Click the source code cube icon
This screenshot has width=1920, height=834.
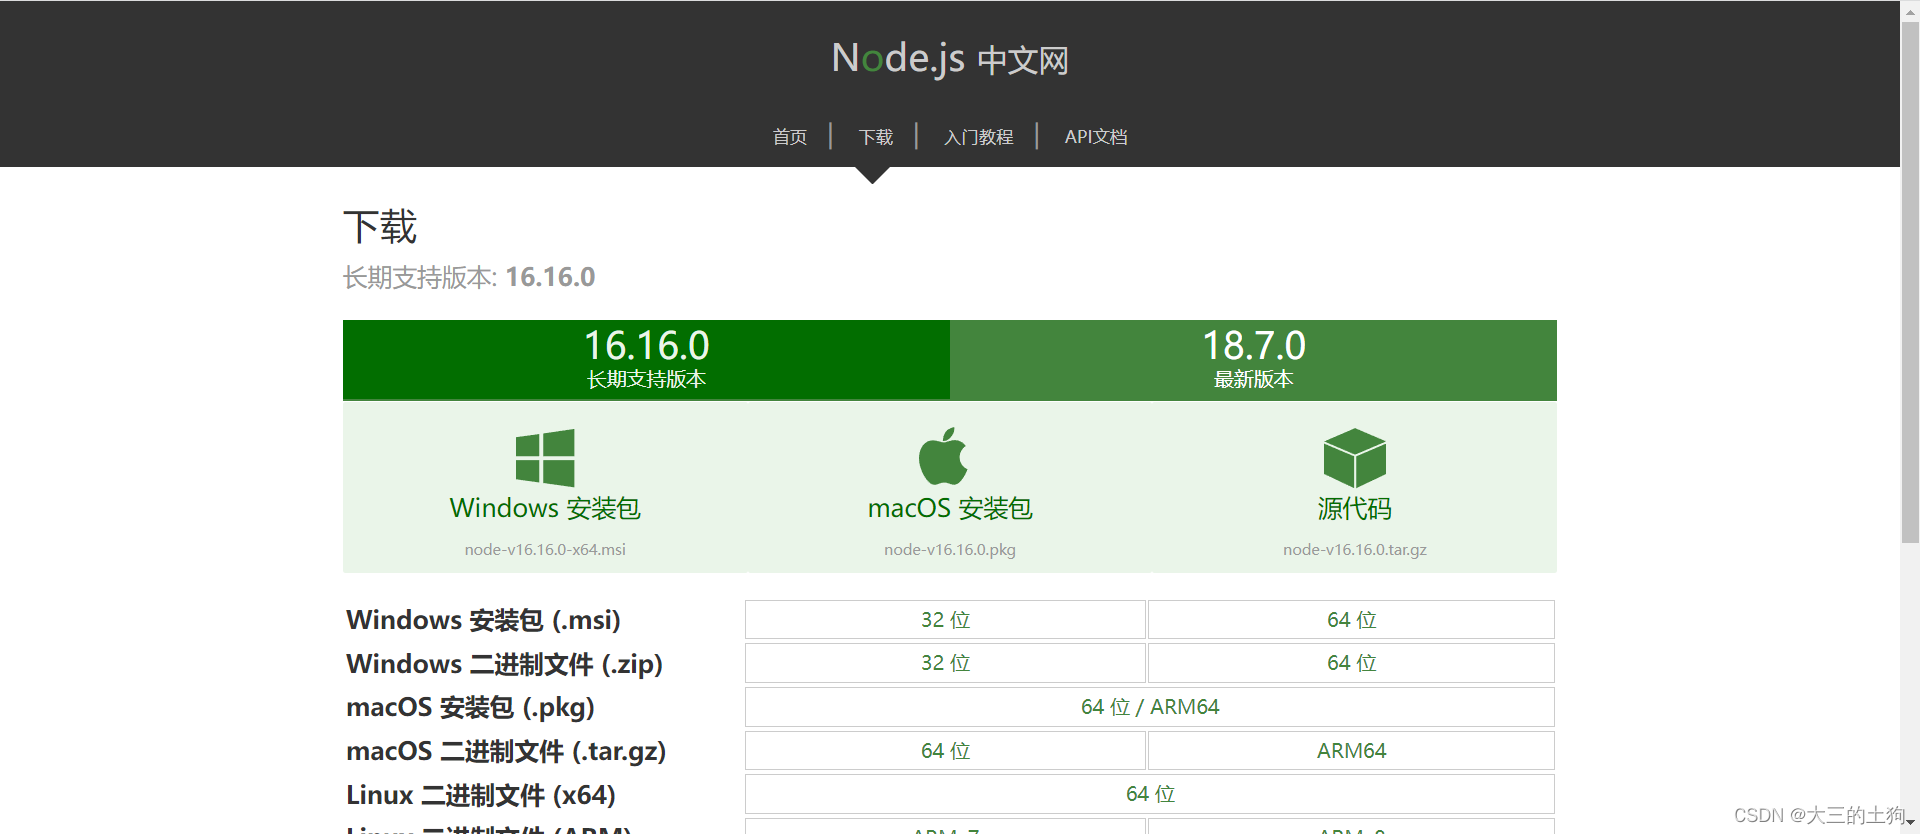click(x=1354, y=458)
